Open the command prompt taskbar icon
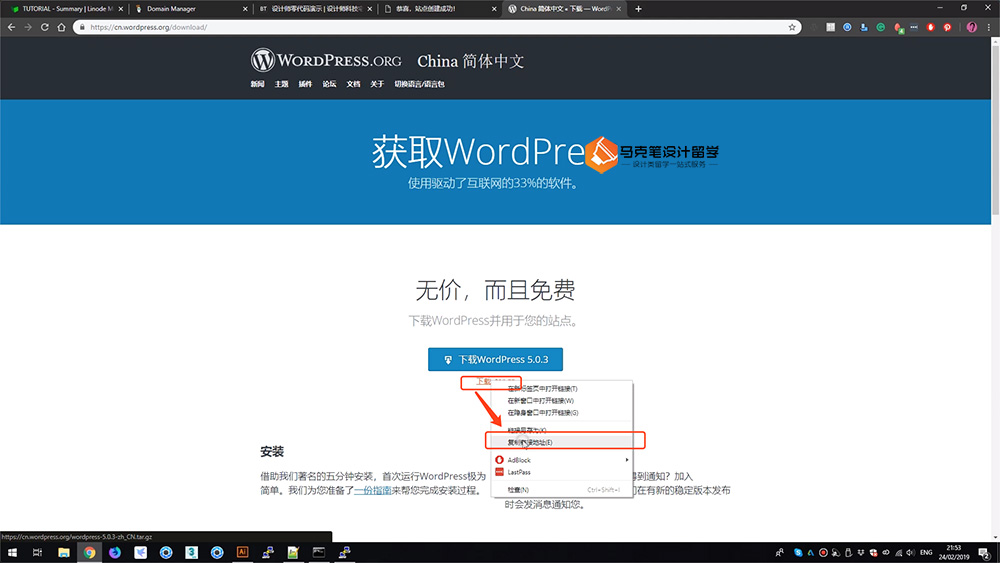The width and height of the screenshot is (1000, 563). click(319, 552)
